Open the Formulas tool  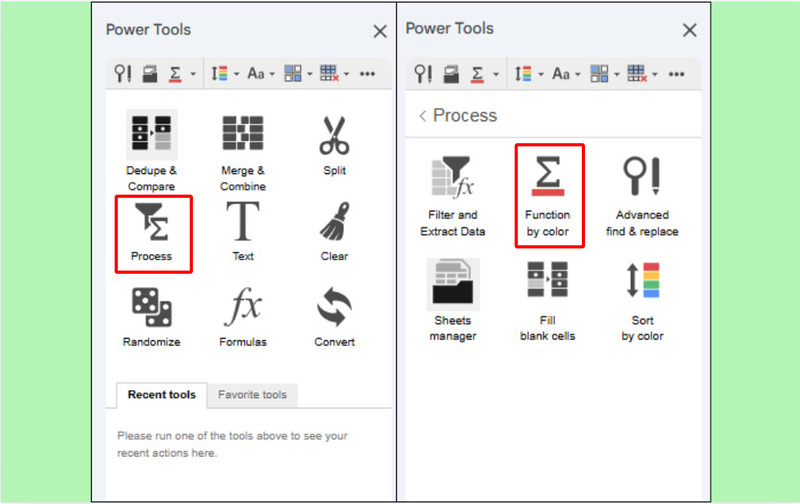point(243,318)
